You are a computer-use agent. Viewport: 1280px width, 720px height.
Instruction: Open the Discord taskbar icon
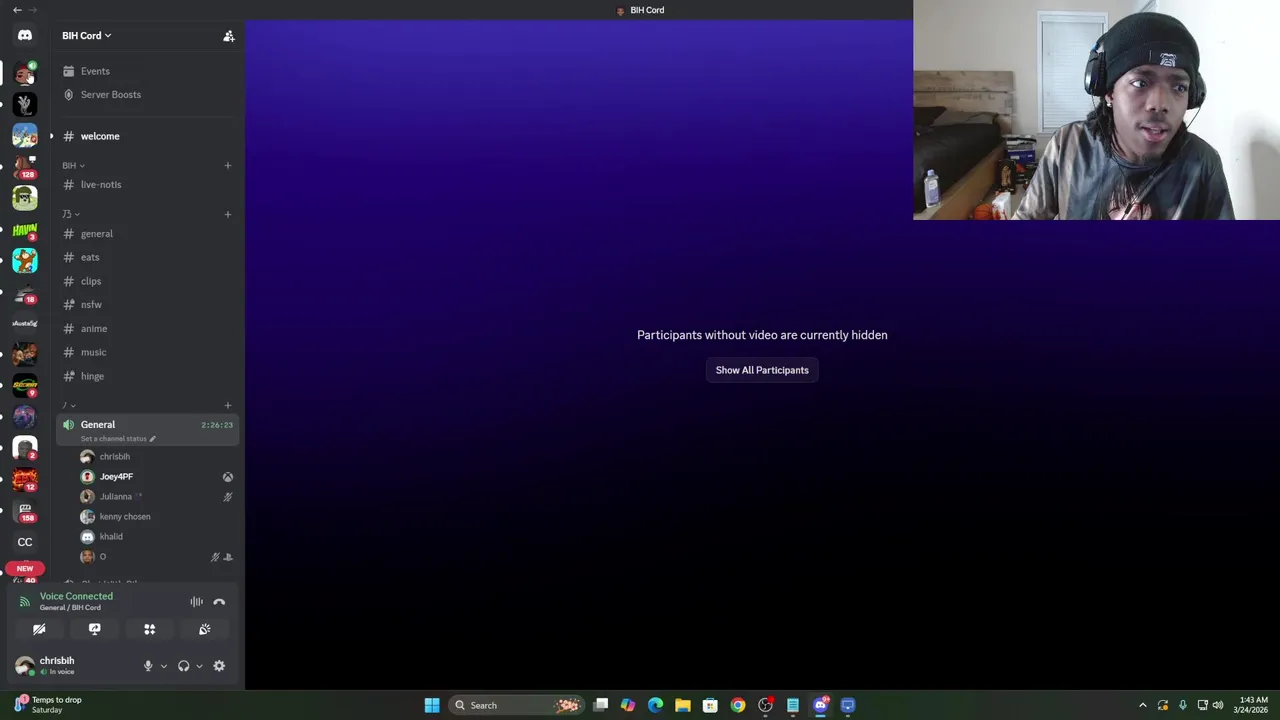tap(821, 705)
